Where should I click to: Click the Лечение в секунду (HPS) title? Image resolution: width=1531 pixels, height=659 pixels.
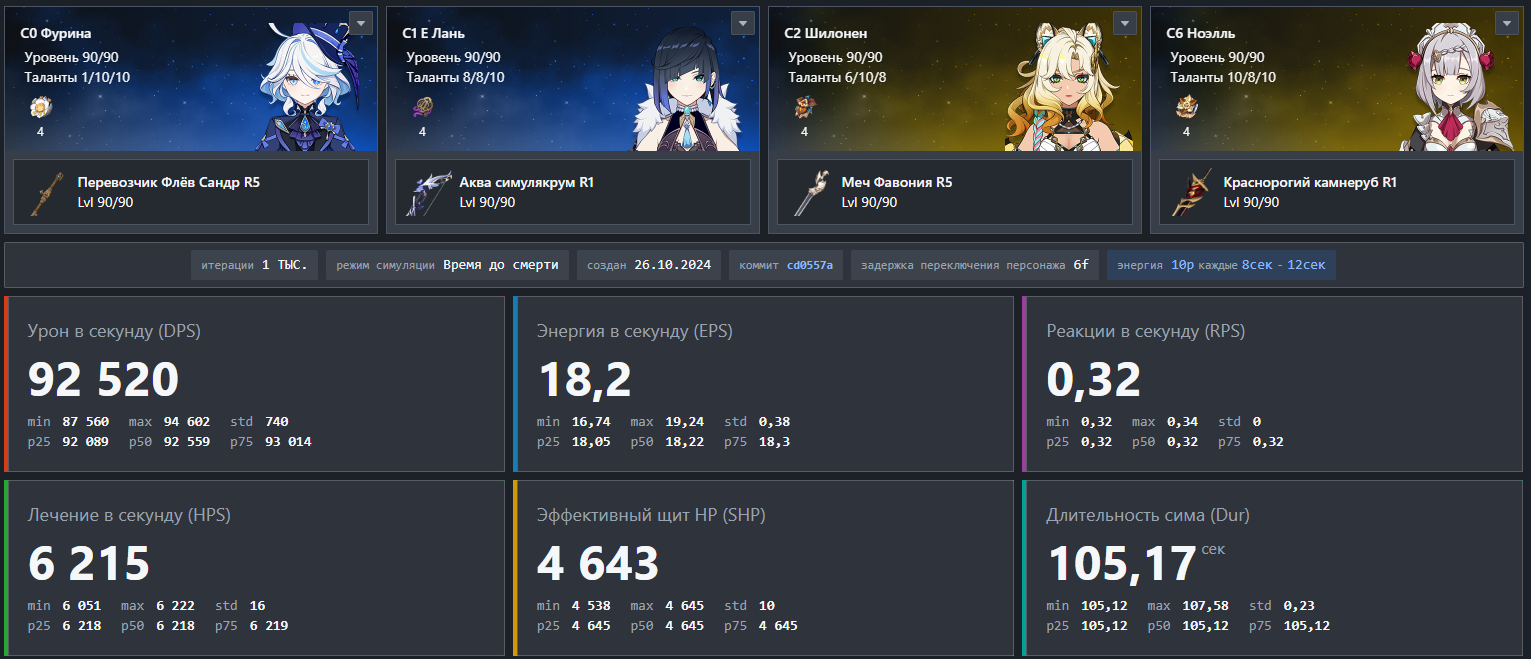click(129, 515)
